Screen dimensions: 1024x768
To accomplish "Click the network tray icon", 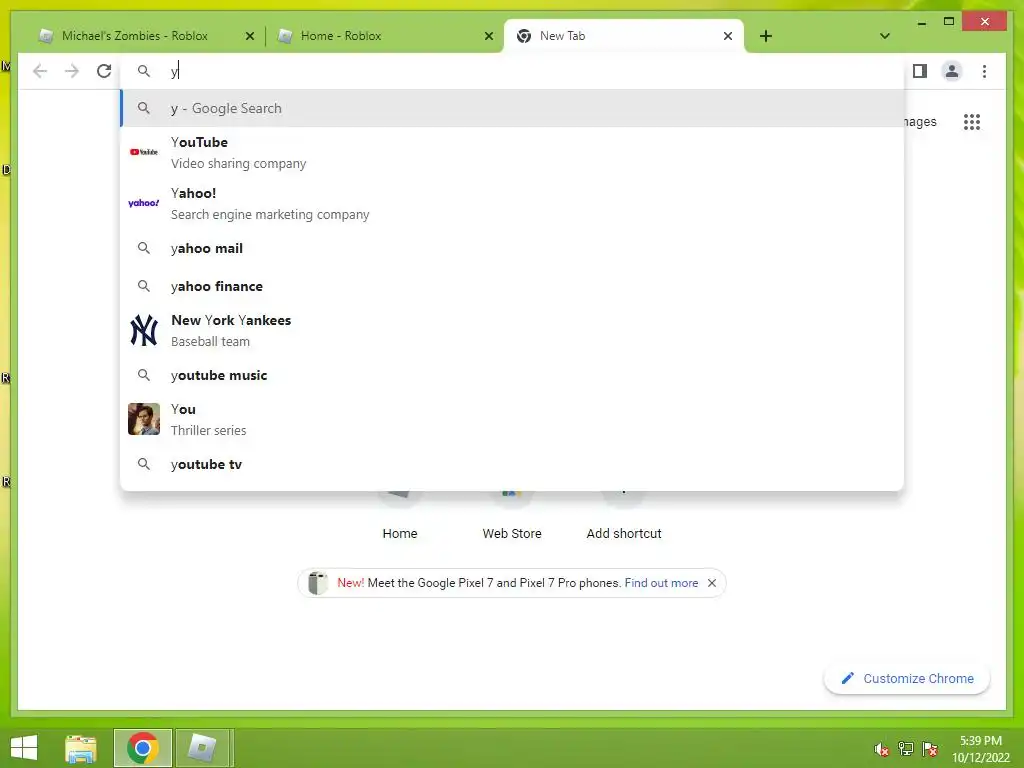I will pyautogui.click(x=906, y=749).
